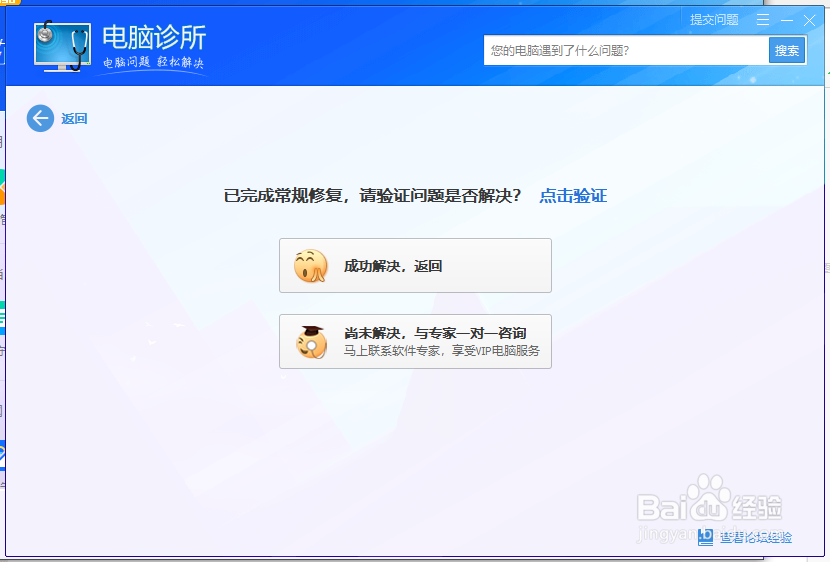Viewport: 830px width, 562px height.
Task: Click the 已完成常规修复 question text
Action: tap(373, 196)
